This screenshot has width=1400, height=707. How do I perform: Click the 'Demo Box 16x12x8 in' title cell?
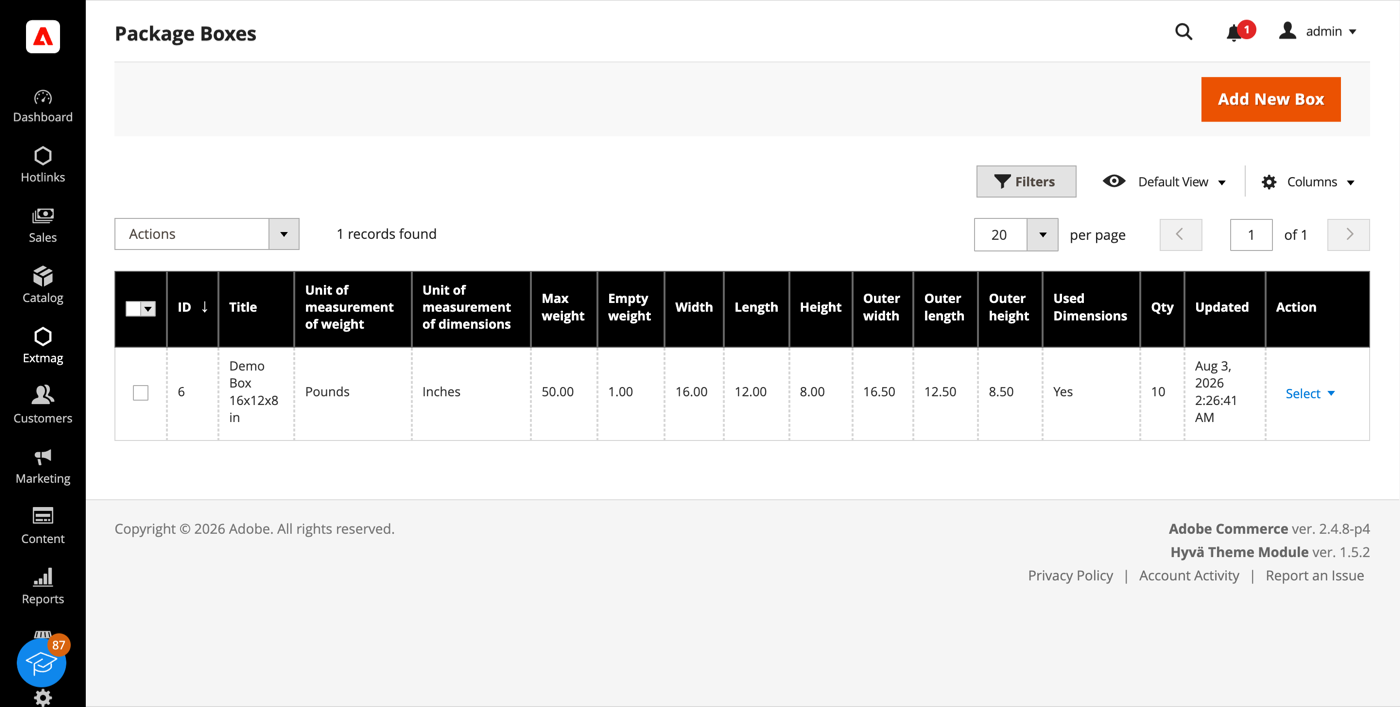pos(254,392)
